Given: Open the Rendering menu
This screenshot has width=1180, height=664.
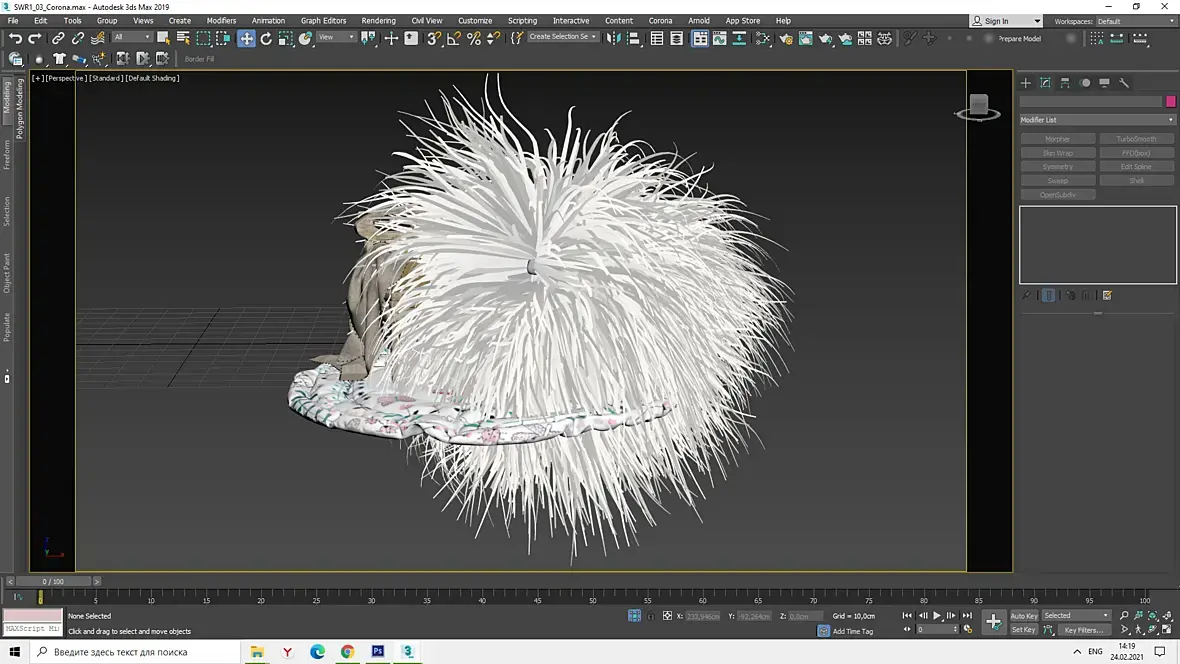Looking at the screenshot, I should pyautogui.click(x=378, y=20).
